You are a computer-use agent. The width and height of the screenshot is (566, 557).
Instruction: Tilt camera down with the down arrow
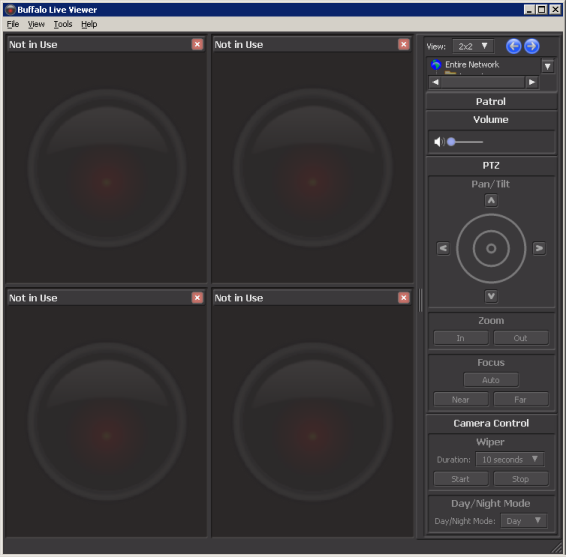pyautogui.click(x=491, y=296)
